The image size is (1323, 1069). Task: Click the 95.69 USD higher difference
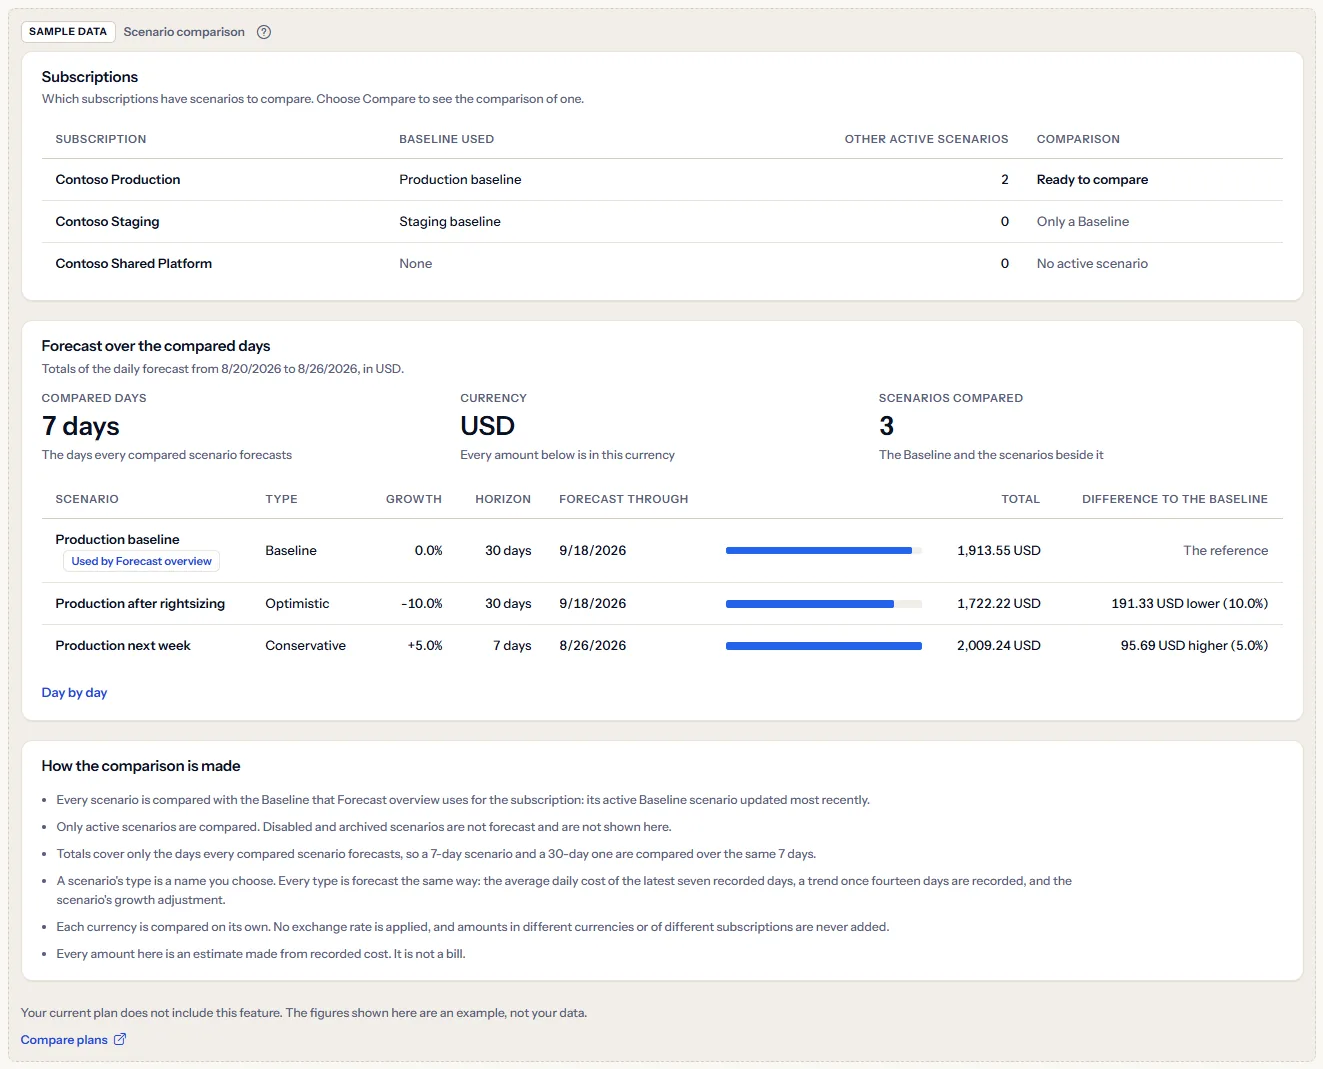1194,646
